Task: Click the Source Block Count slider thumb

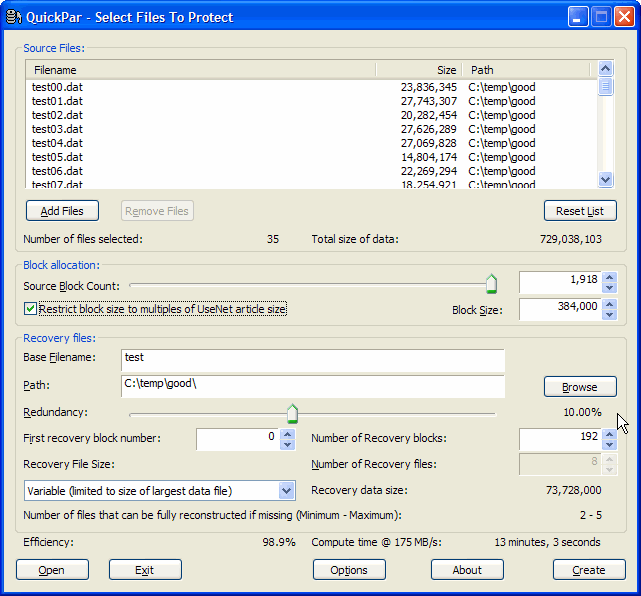Action: pos(491,285)
